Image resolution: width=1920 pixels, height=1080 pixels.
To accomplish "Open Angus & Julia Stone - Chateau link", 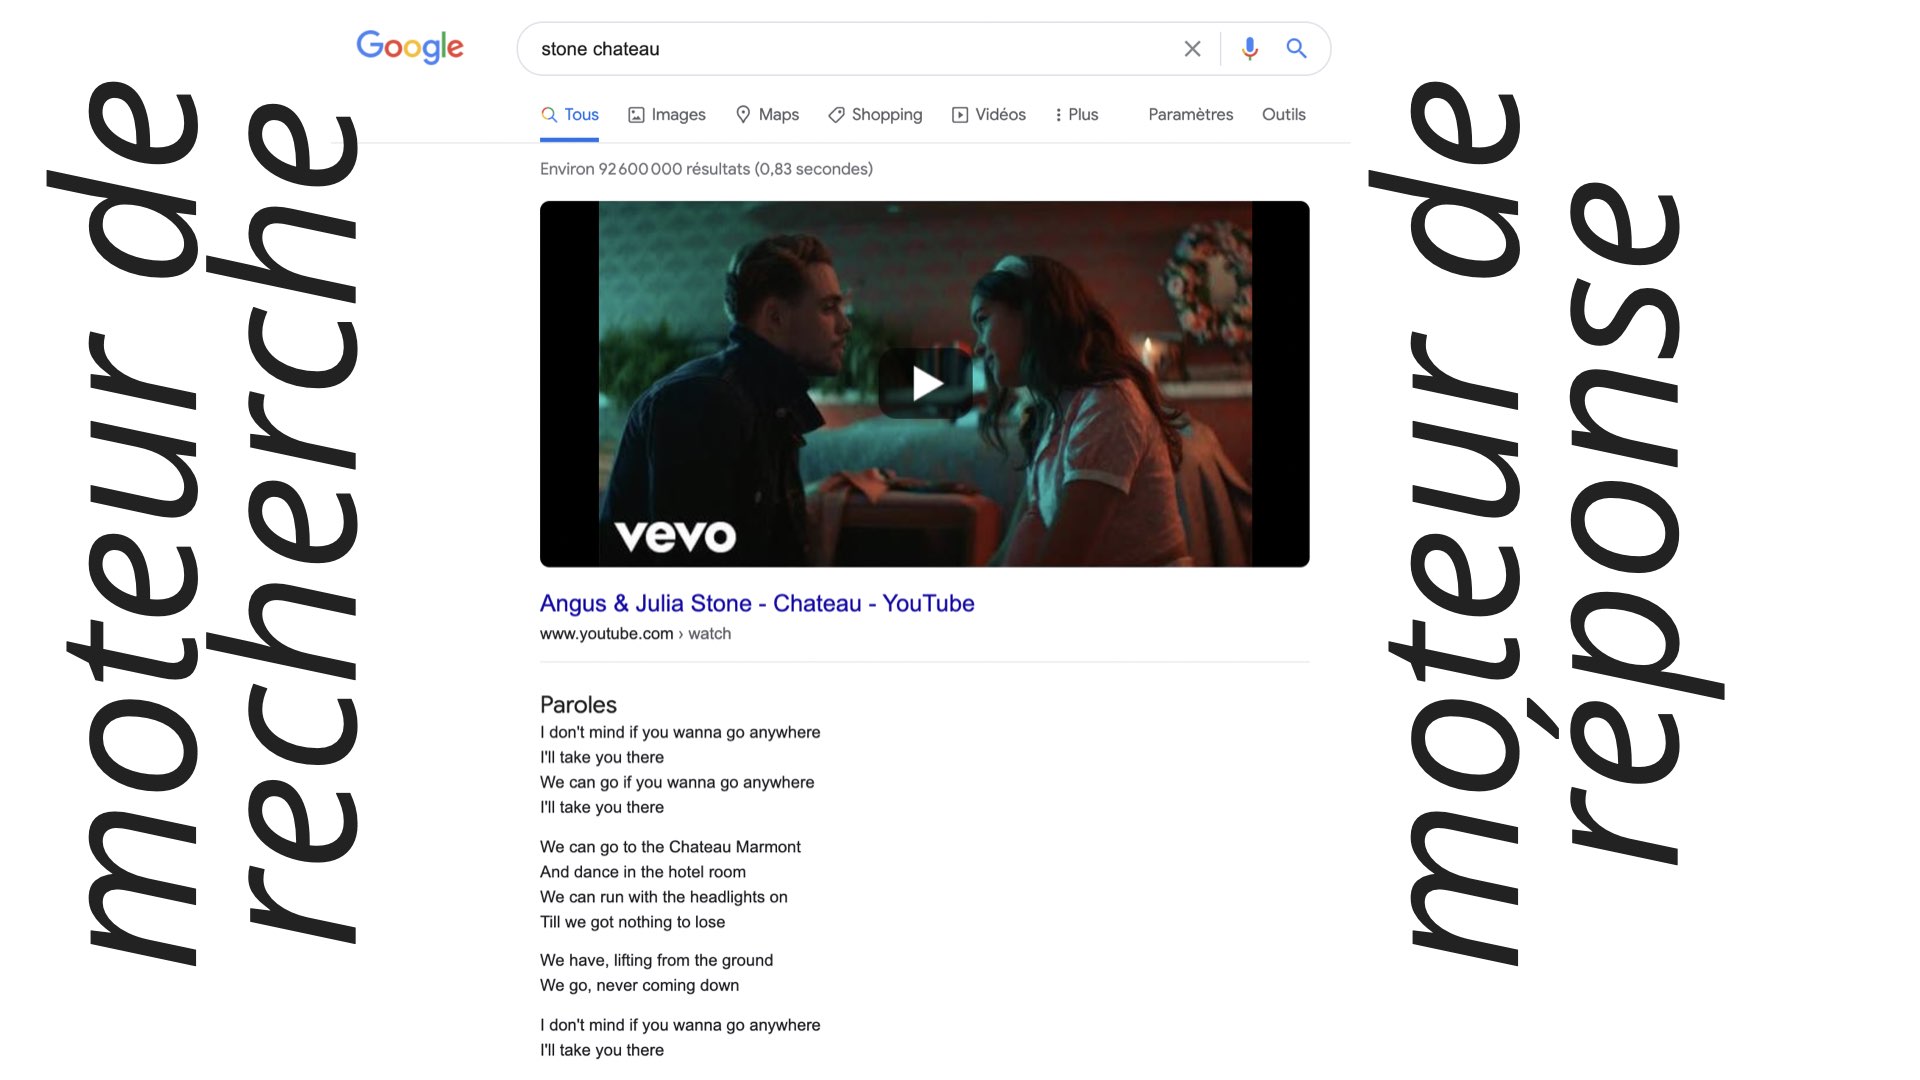I will coord(757,603).
